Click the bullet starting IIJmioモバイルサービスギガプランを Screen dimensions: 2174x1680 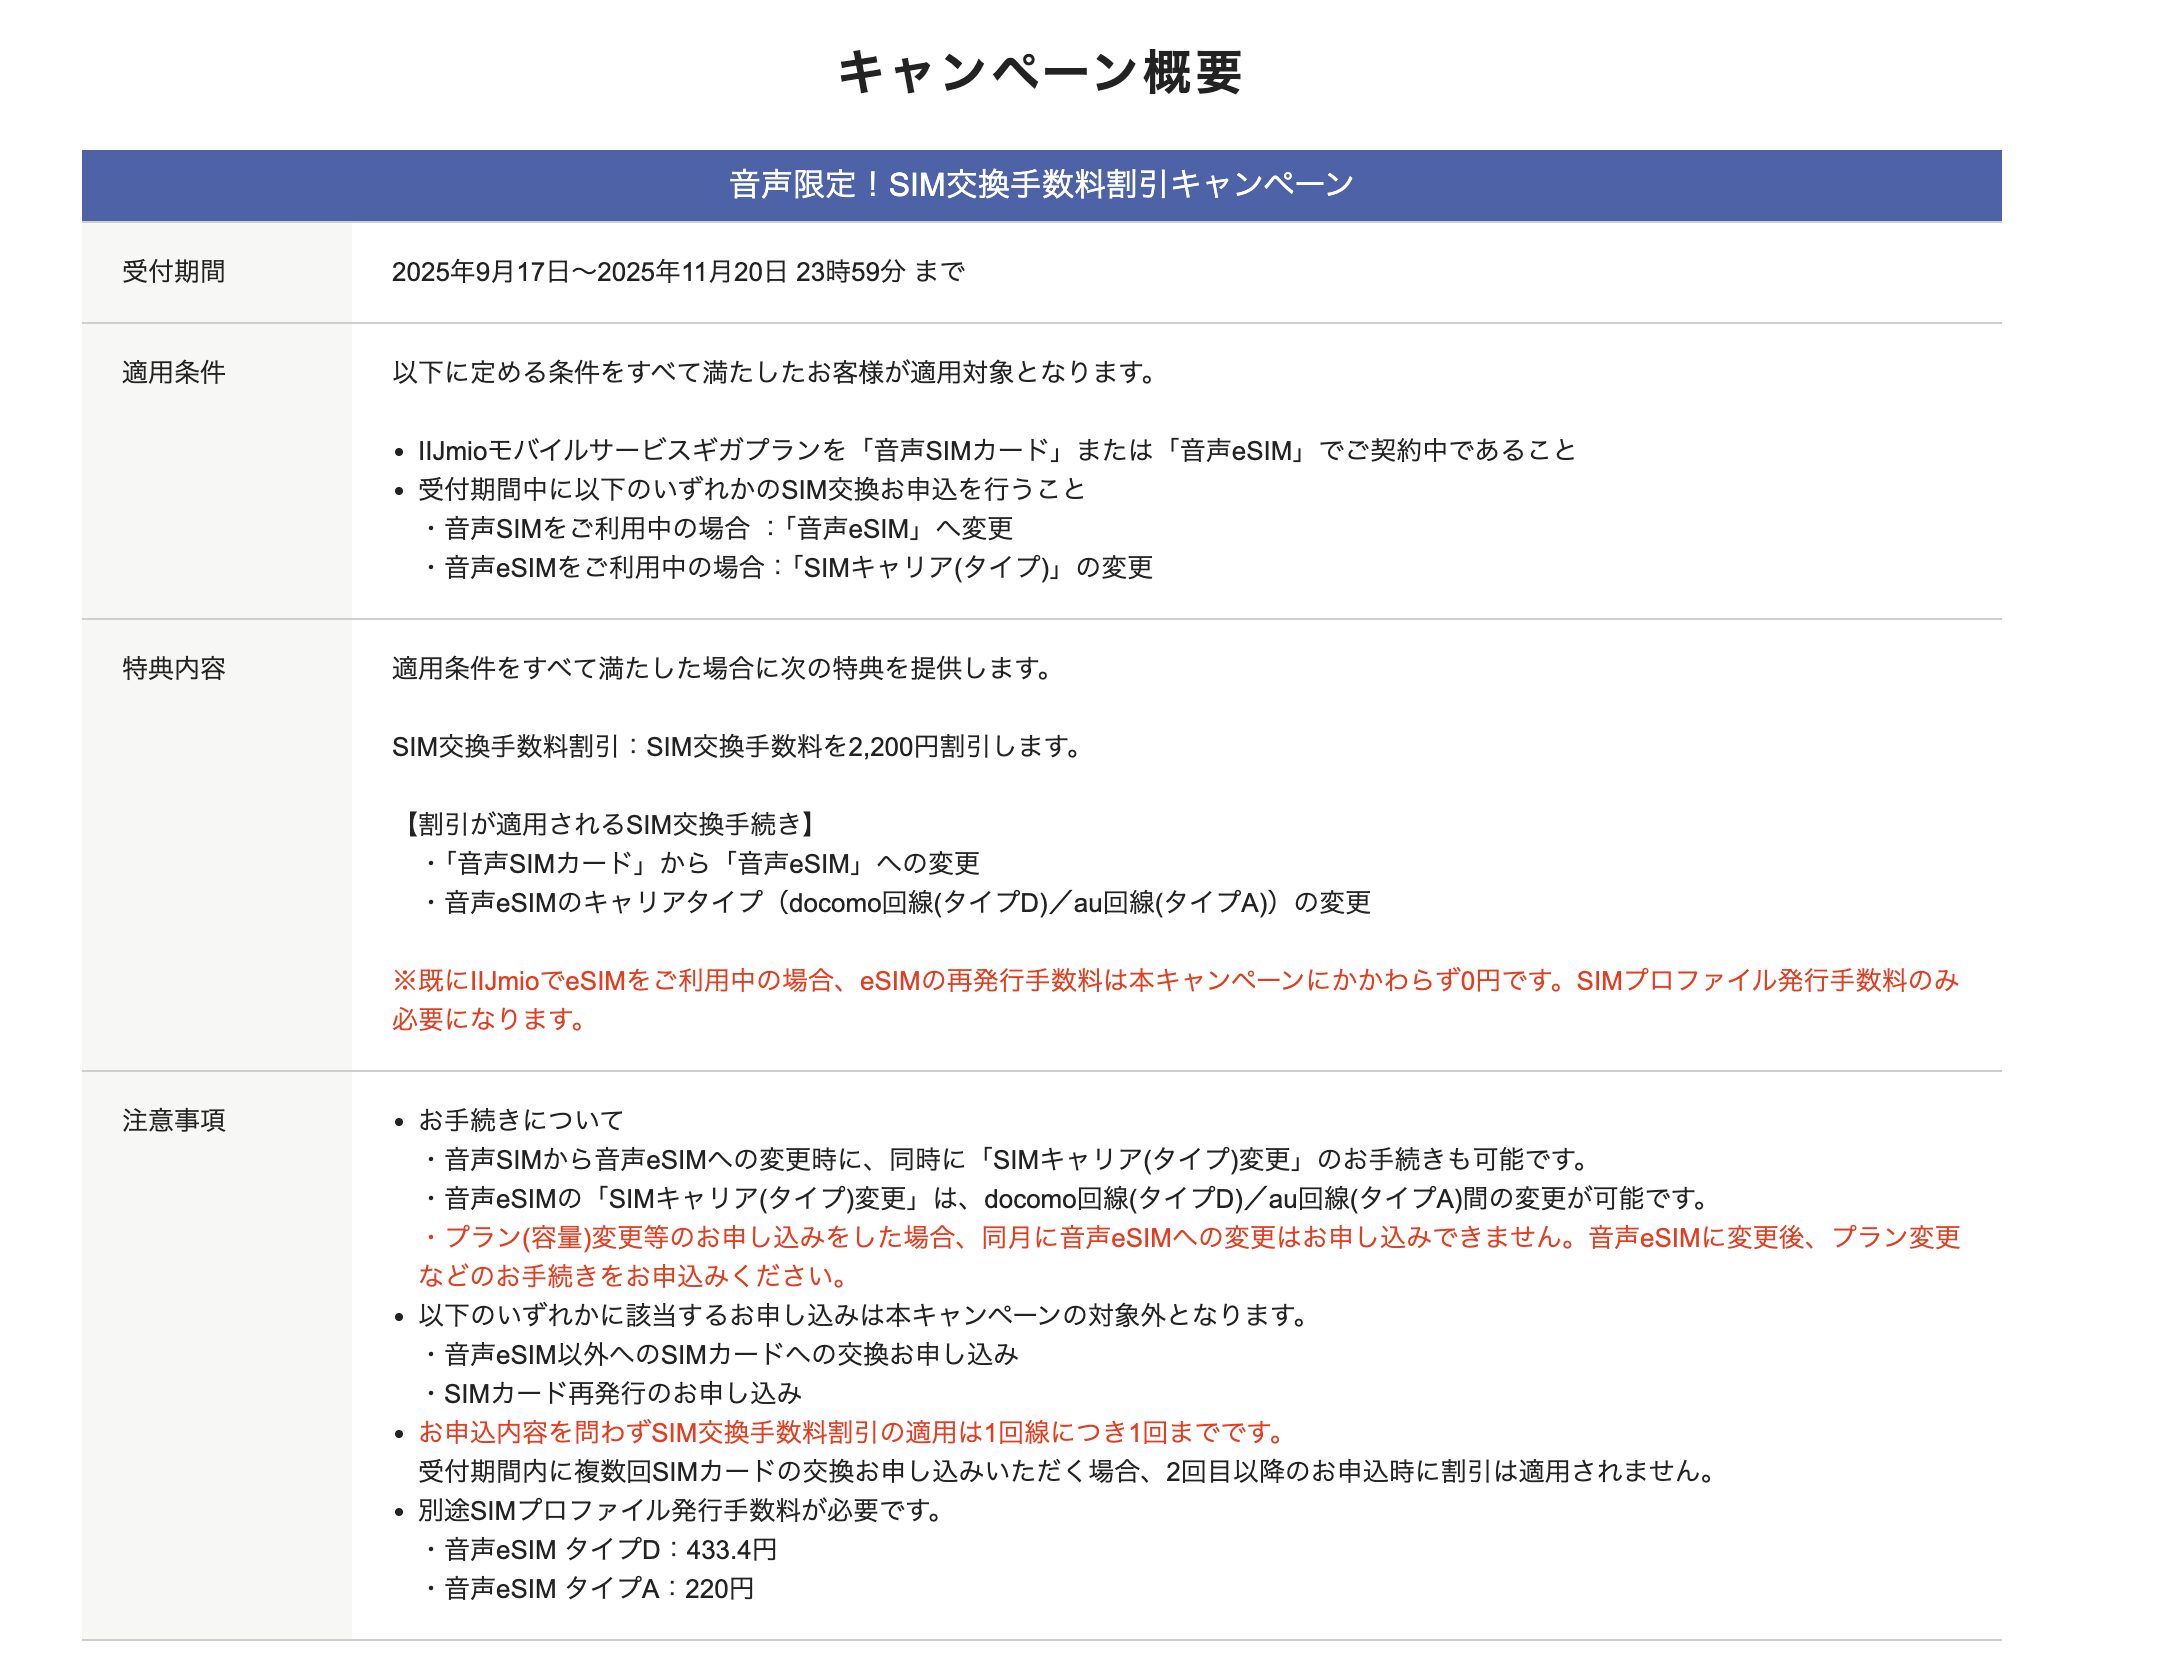[997, 451]
